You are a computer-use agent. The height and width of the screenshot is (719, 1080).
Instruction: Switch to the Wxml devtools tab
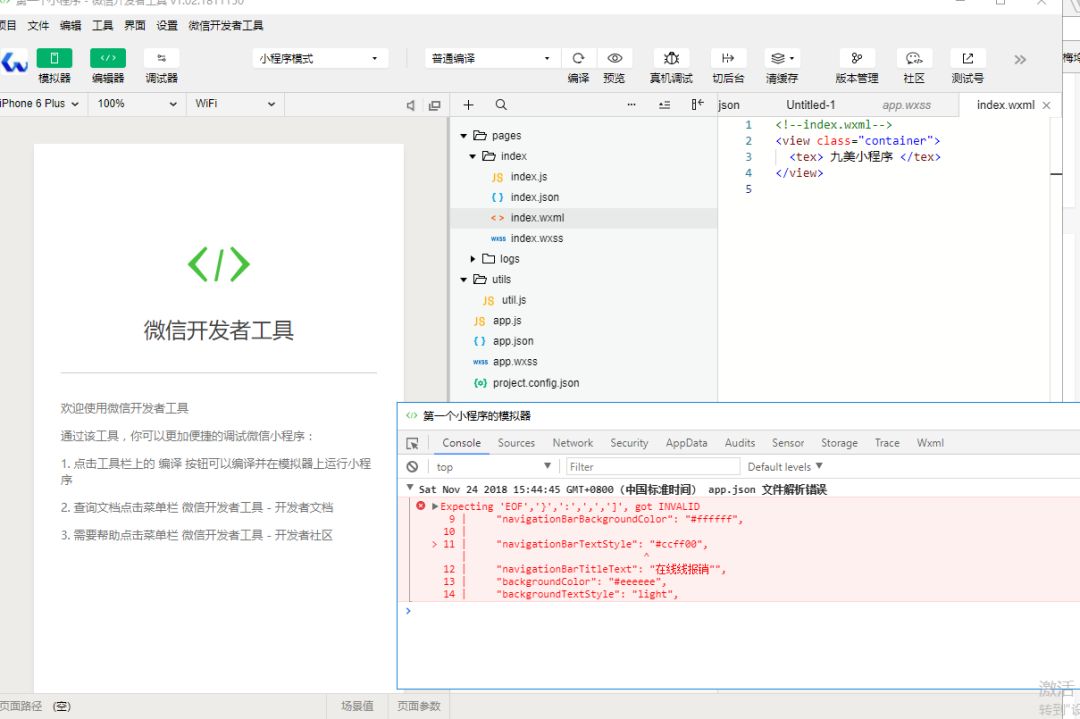pyautogui.click(x=930, y=443)
